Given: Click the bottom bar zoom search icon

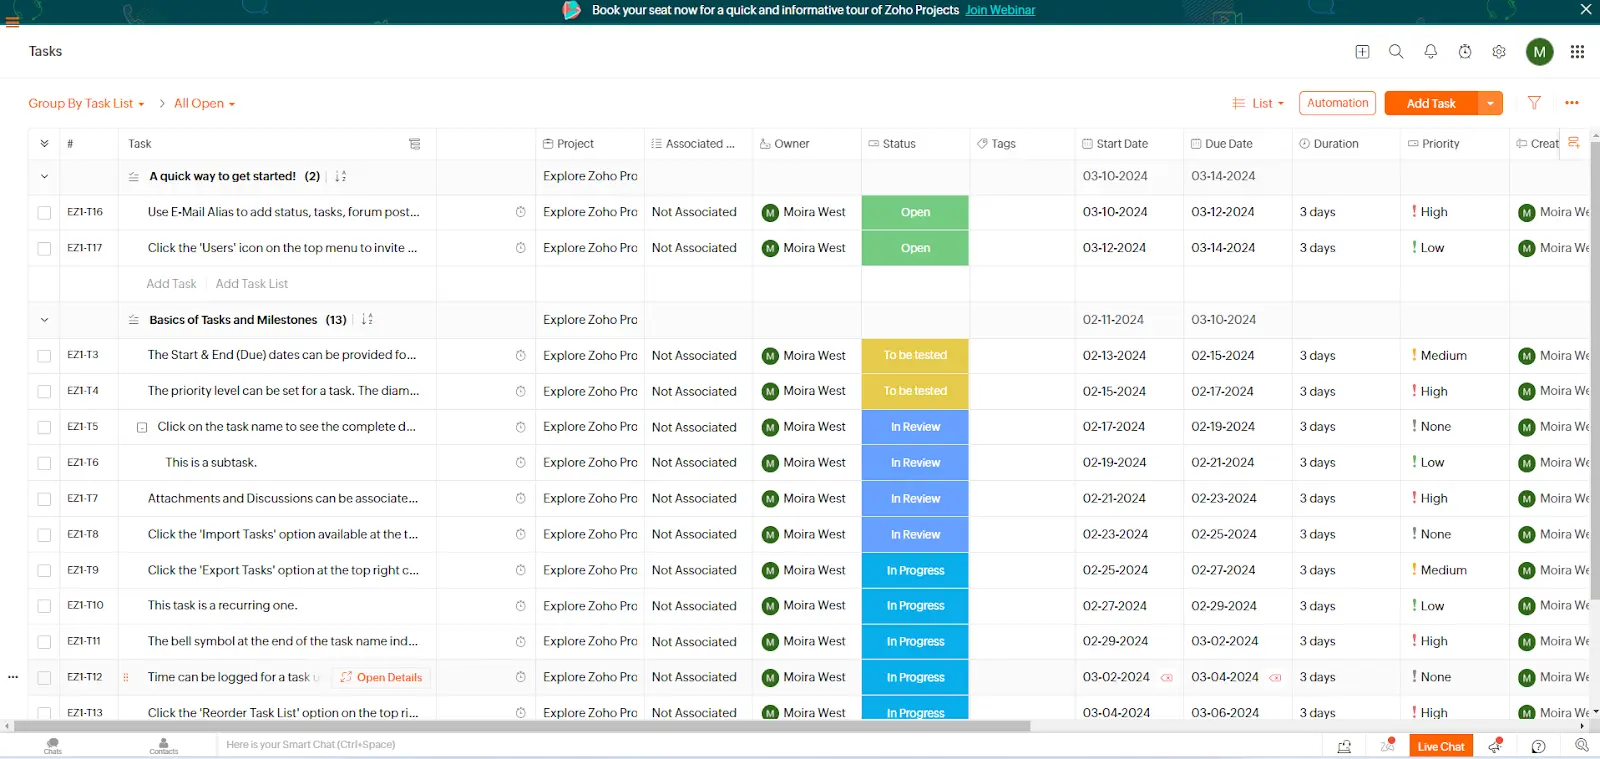Looking at the screenshot, I should pos(1582,745).
